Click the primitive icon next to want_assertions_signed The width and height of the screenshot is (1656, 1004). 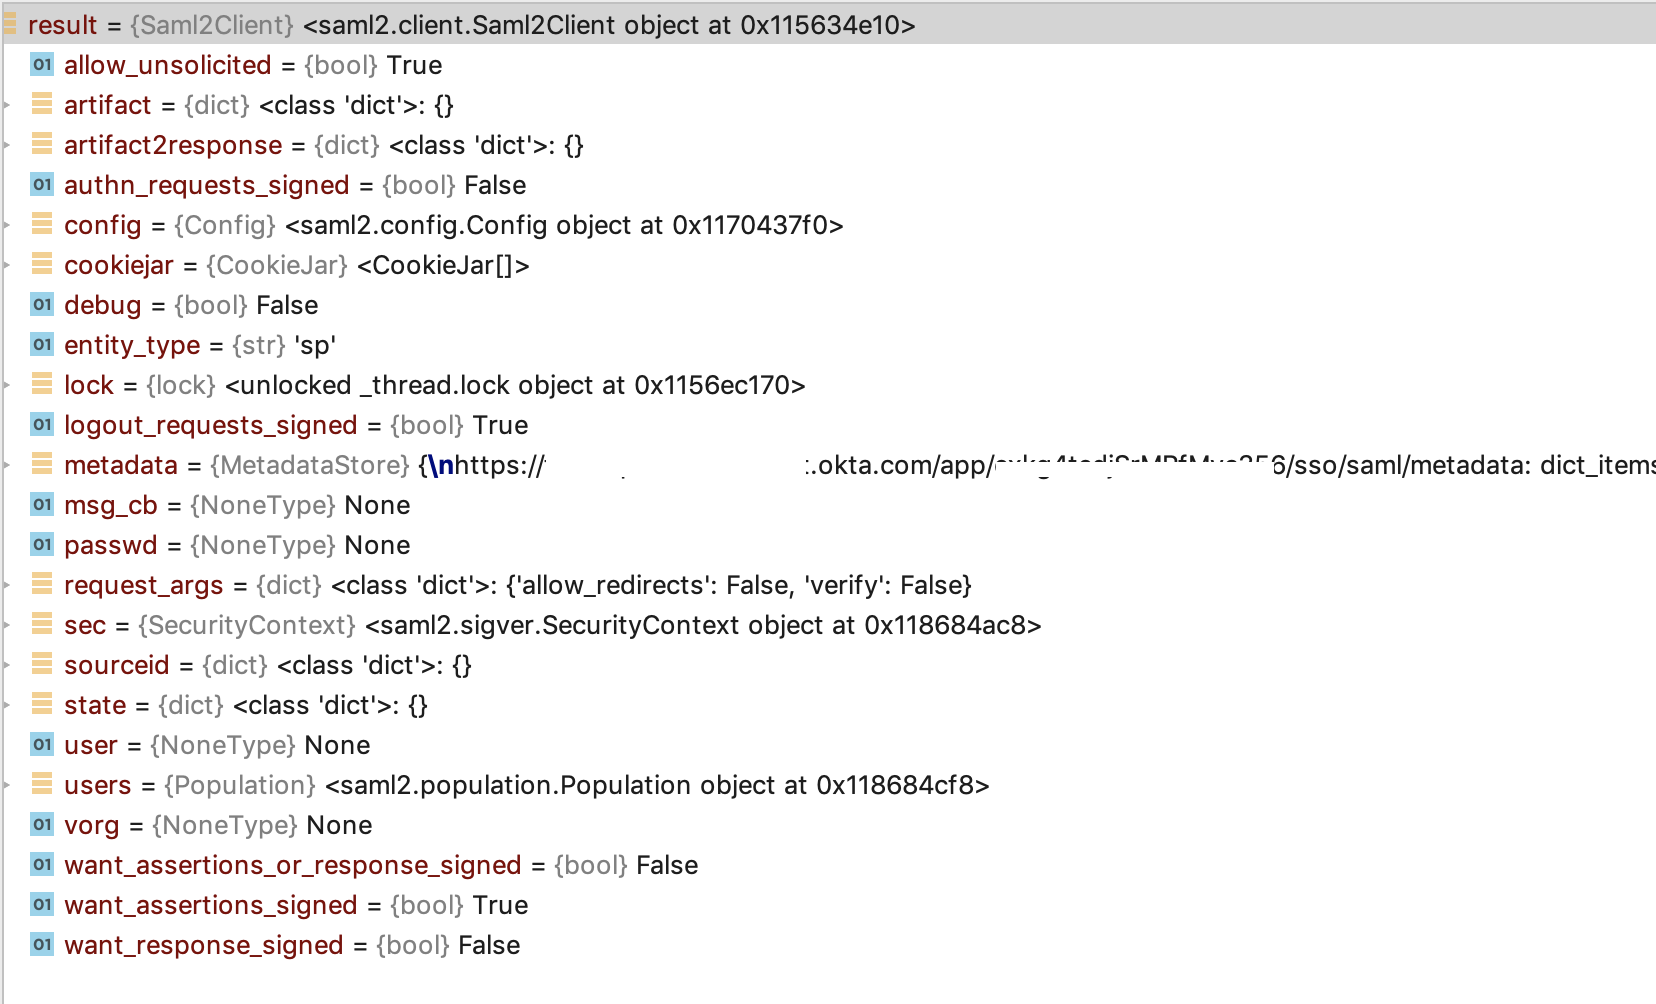coord(42,904)
